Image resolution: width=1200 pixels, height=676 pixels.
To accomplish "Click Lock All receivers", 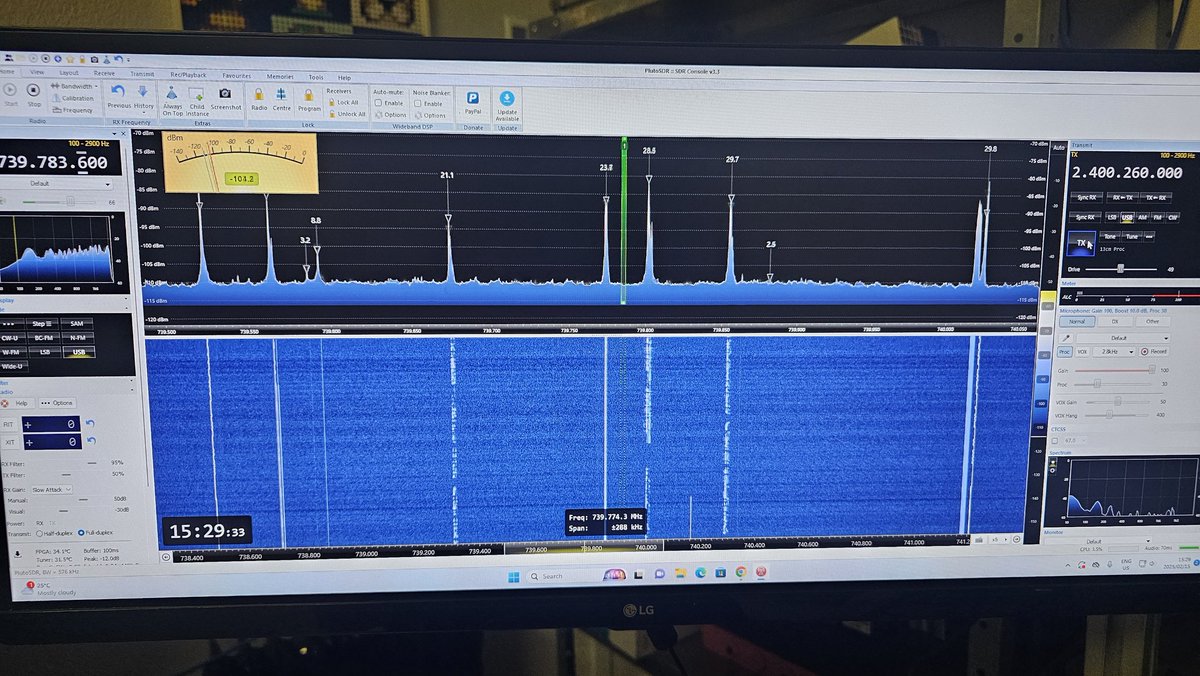I will (343, 103).
